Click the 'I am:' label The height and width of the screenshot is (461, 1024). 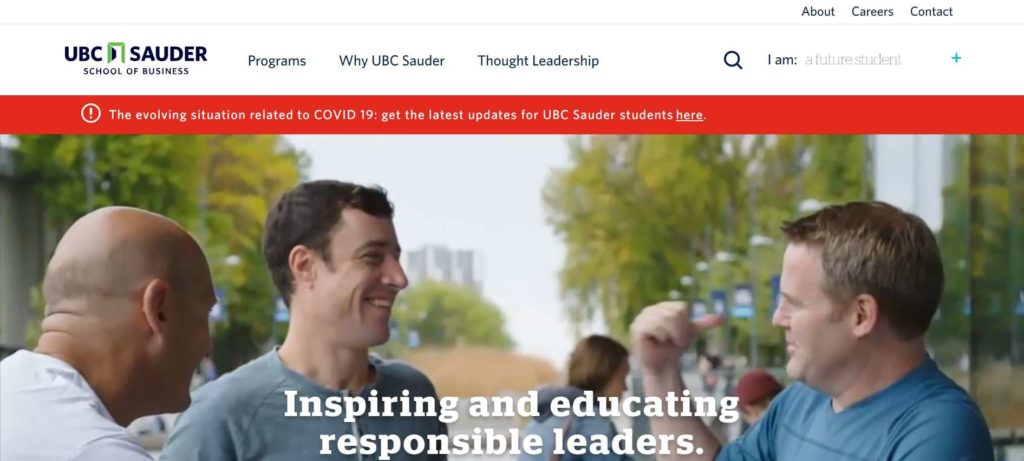click(x=782, y=60)
